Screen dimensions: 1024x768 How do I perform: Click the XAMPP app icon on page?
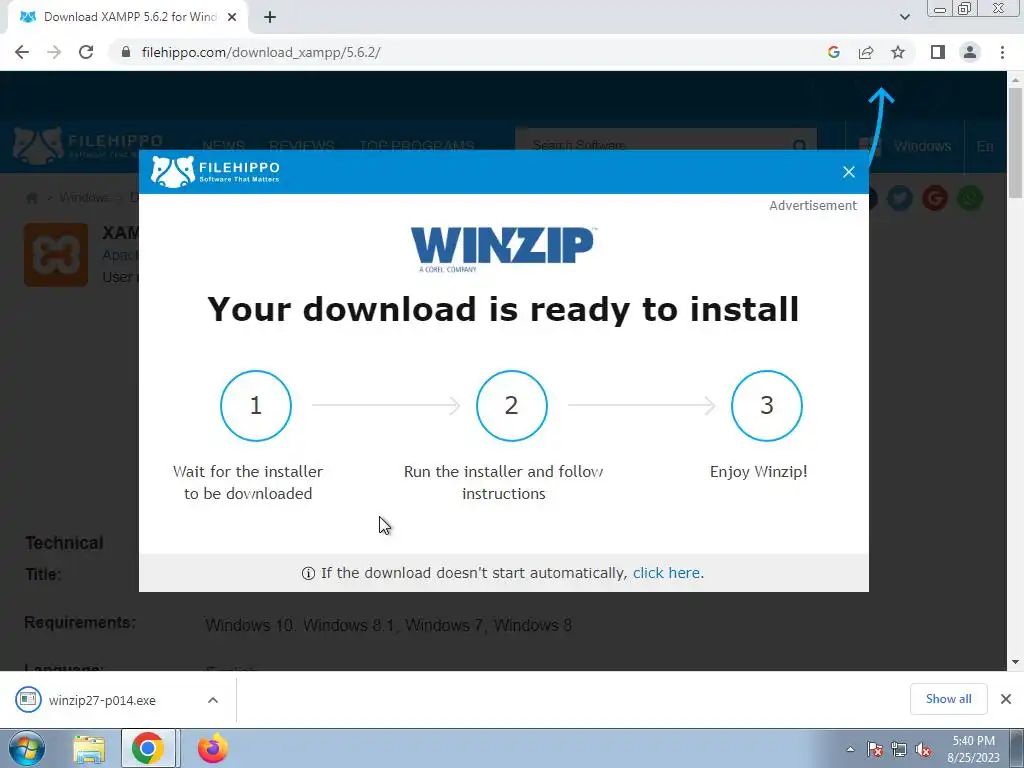(x=56, y=255)
